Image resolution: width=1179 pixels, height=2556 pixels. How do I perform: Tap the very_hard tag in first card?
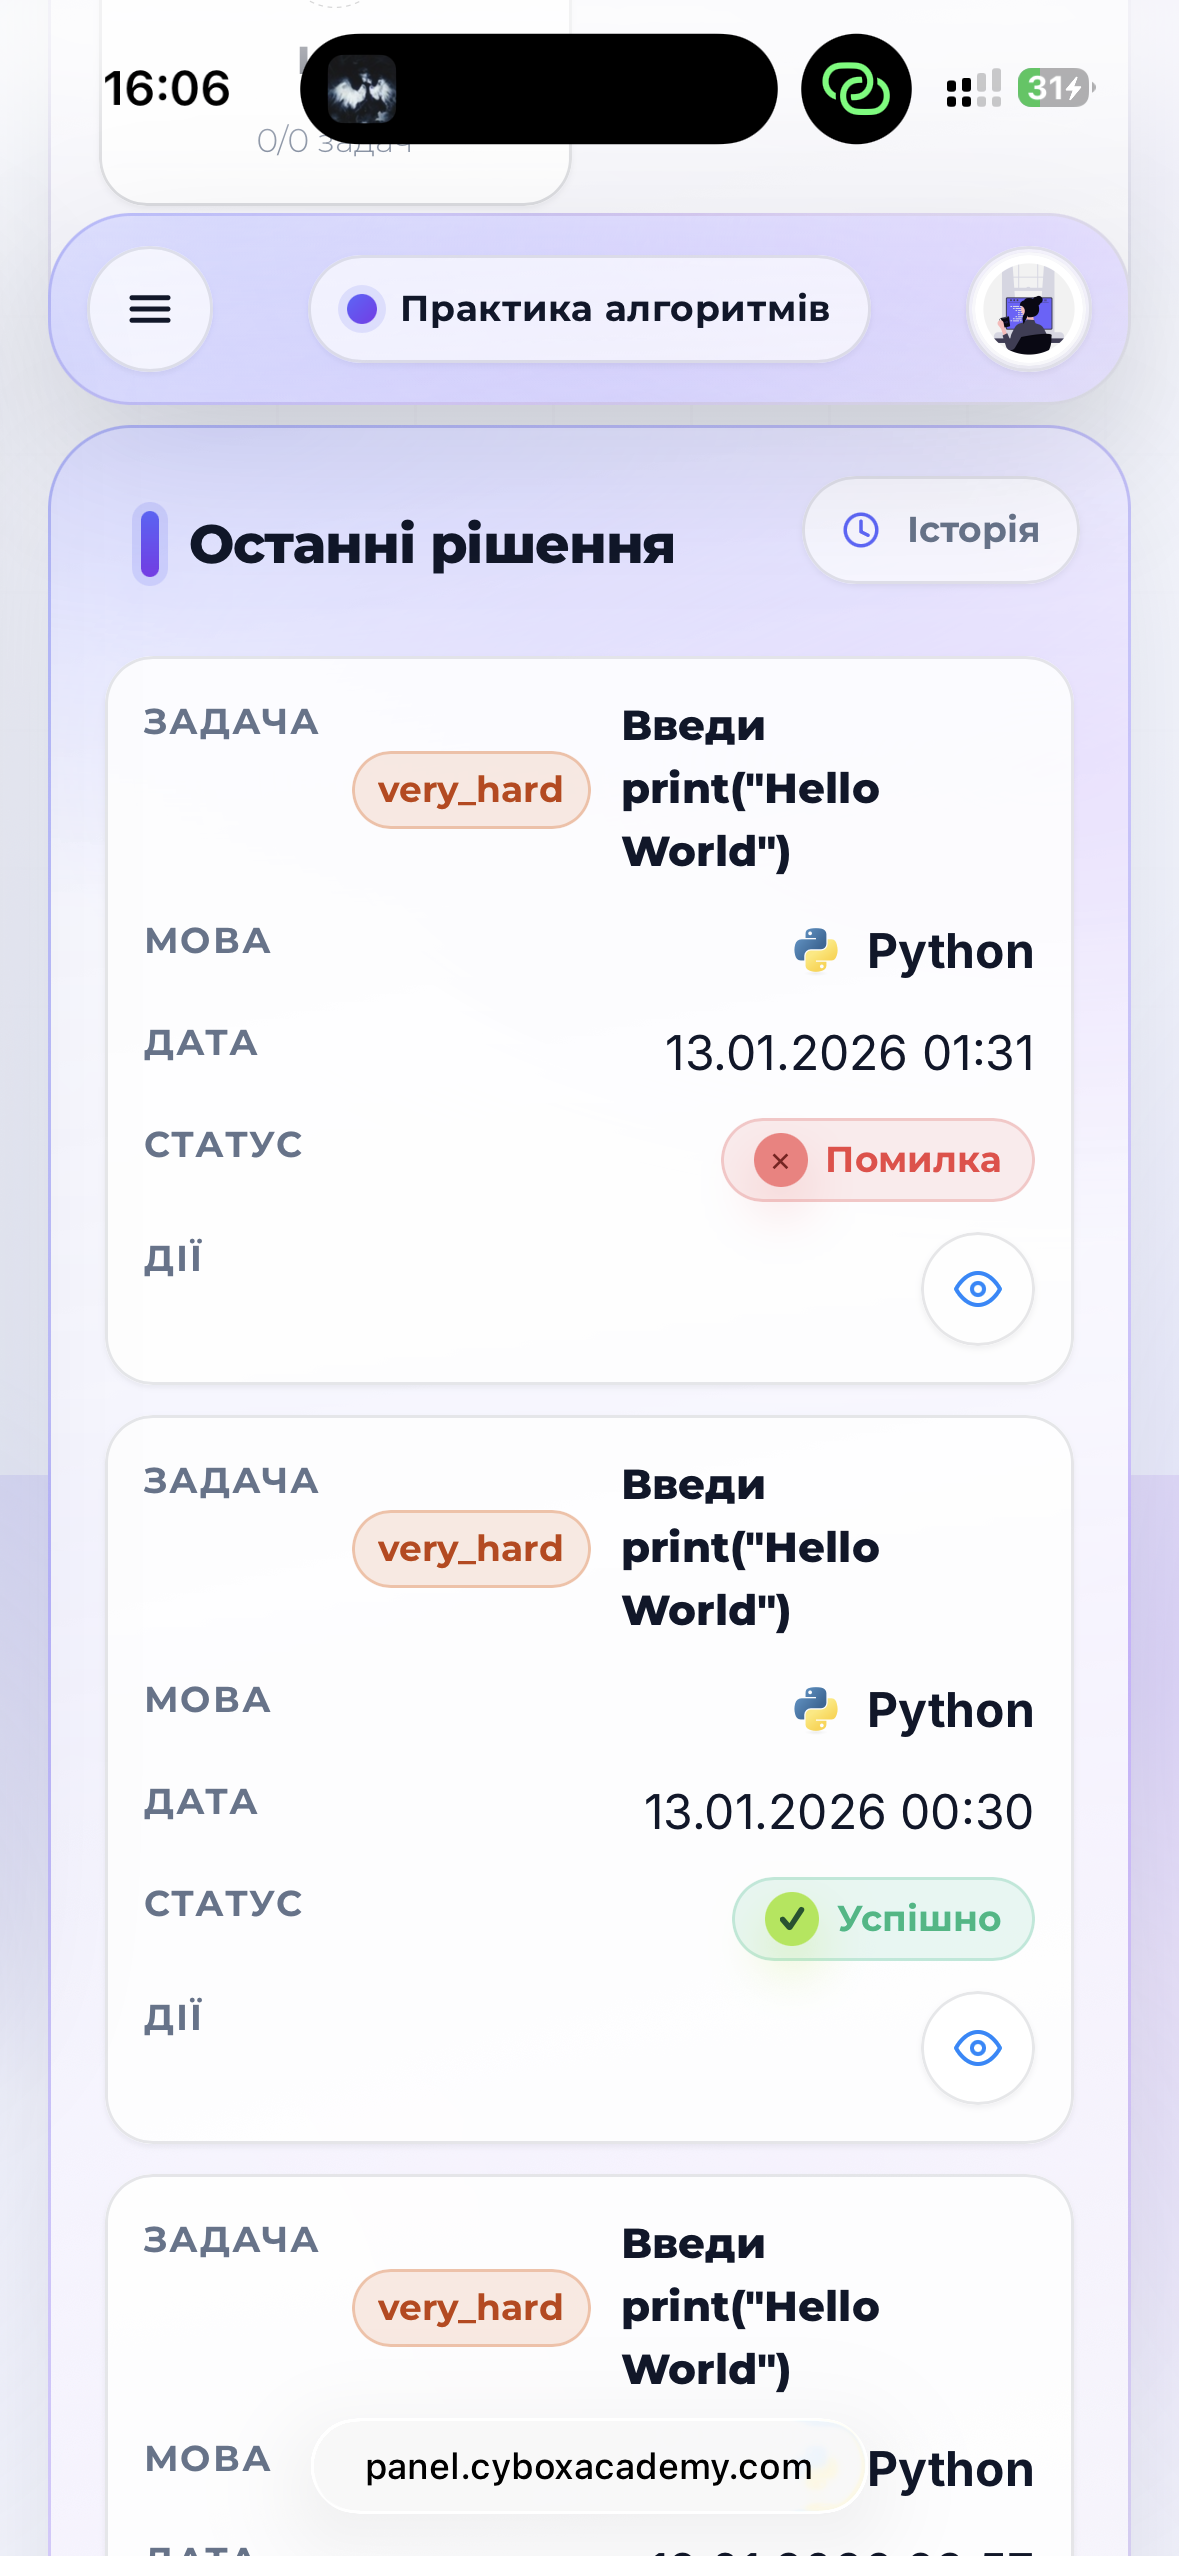[470, 790]
